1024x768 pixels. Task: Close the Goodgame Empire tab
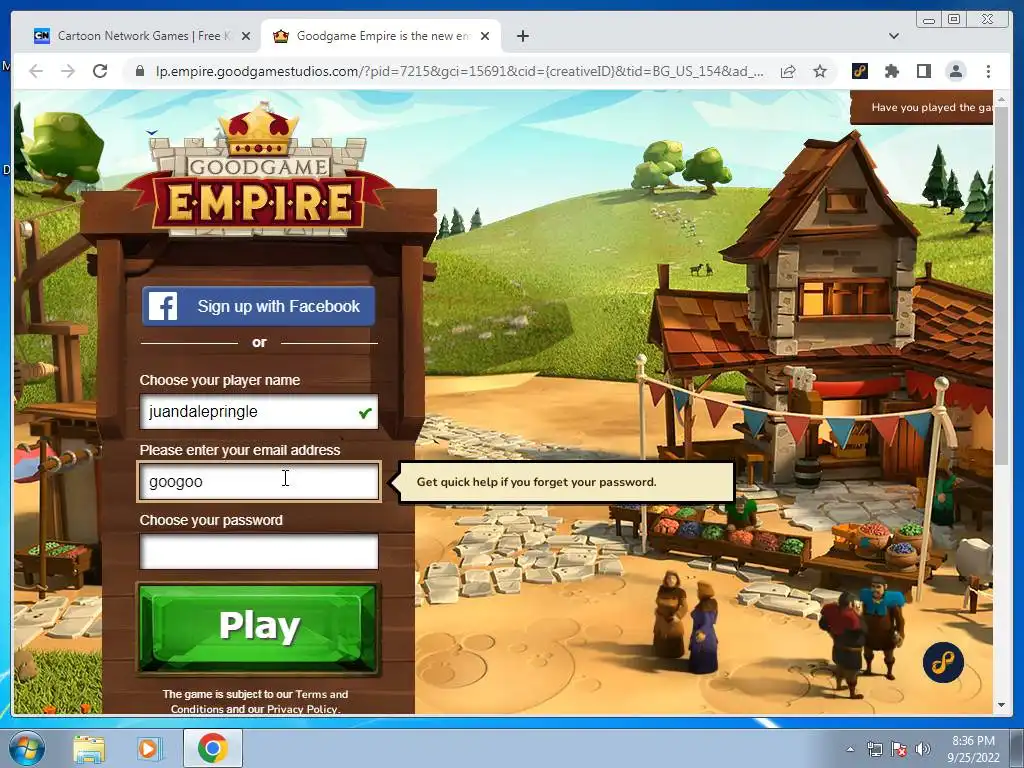[x=485, y=36]
